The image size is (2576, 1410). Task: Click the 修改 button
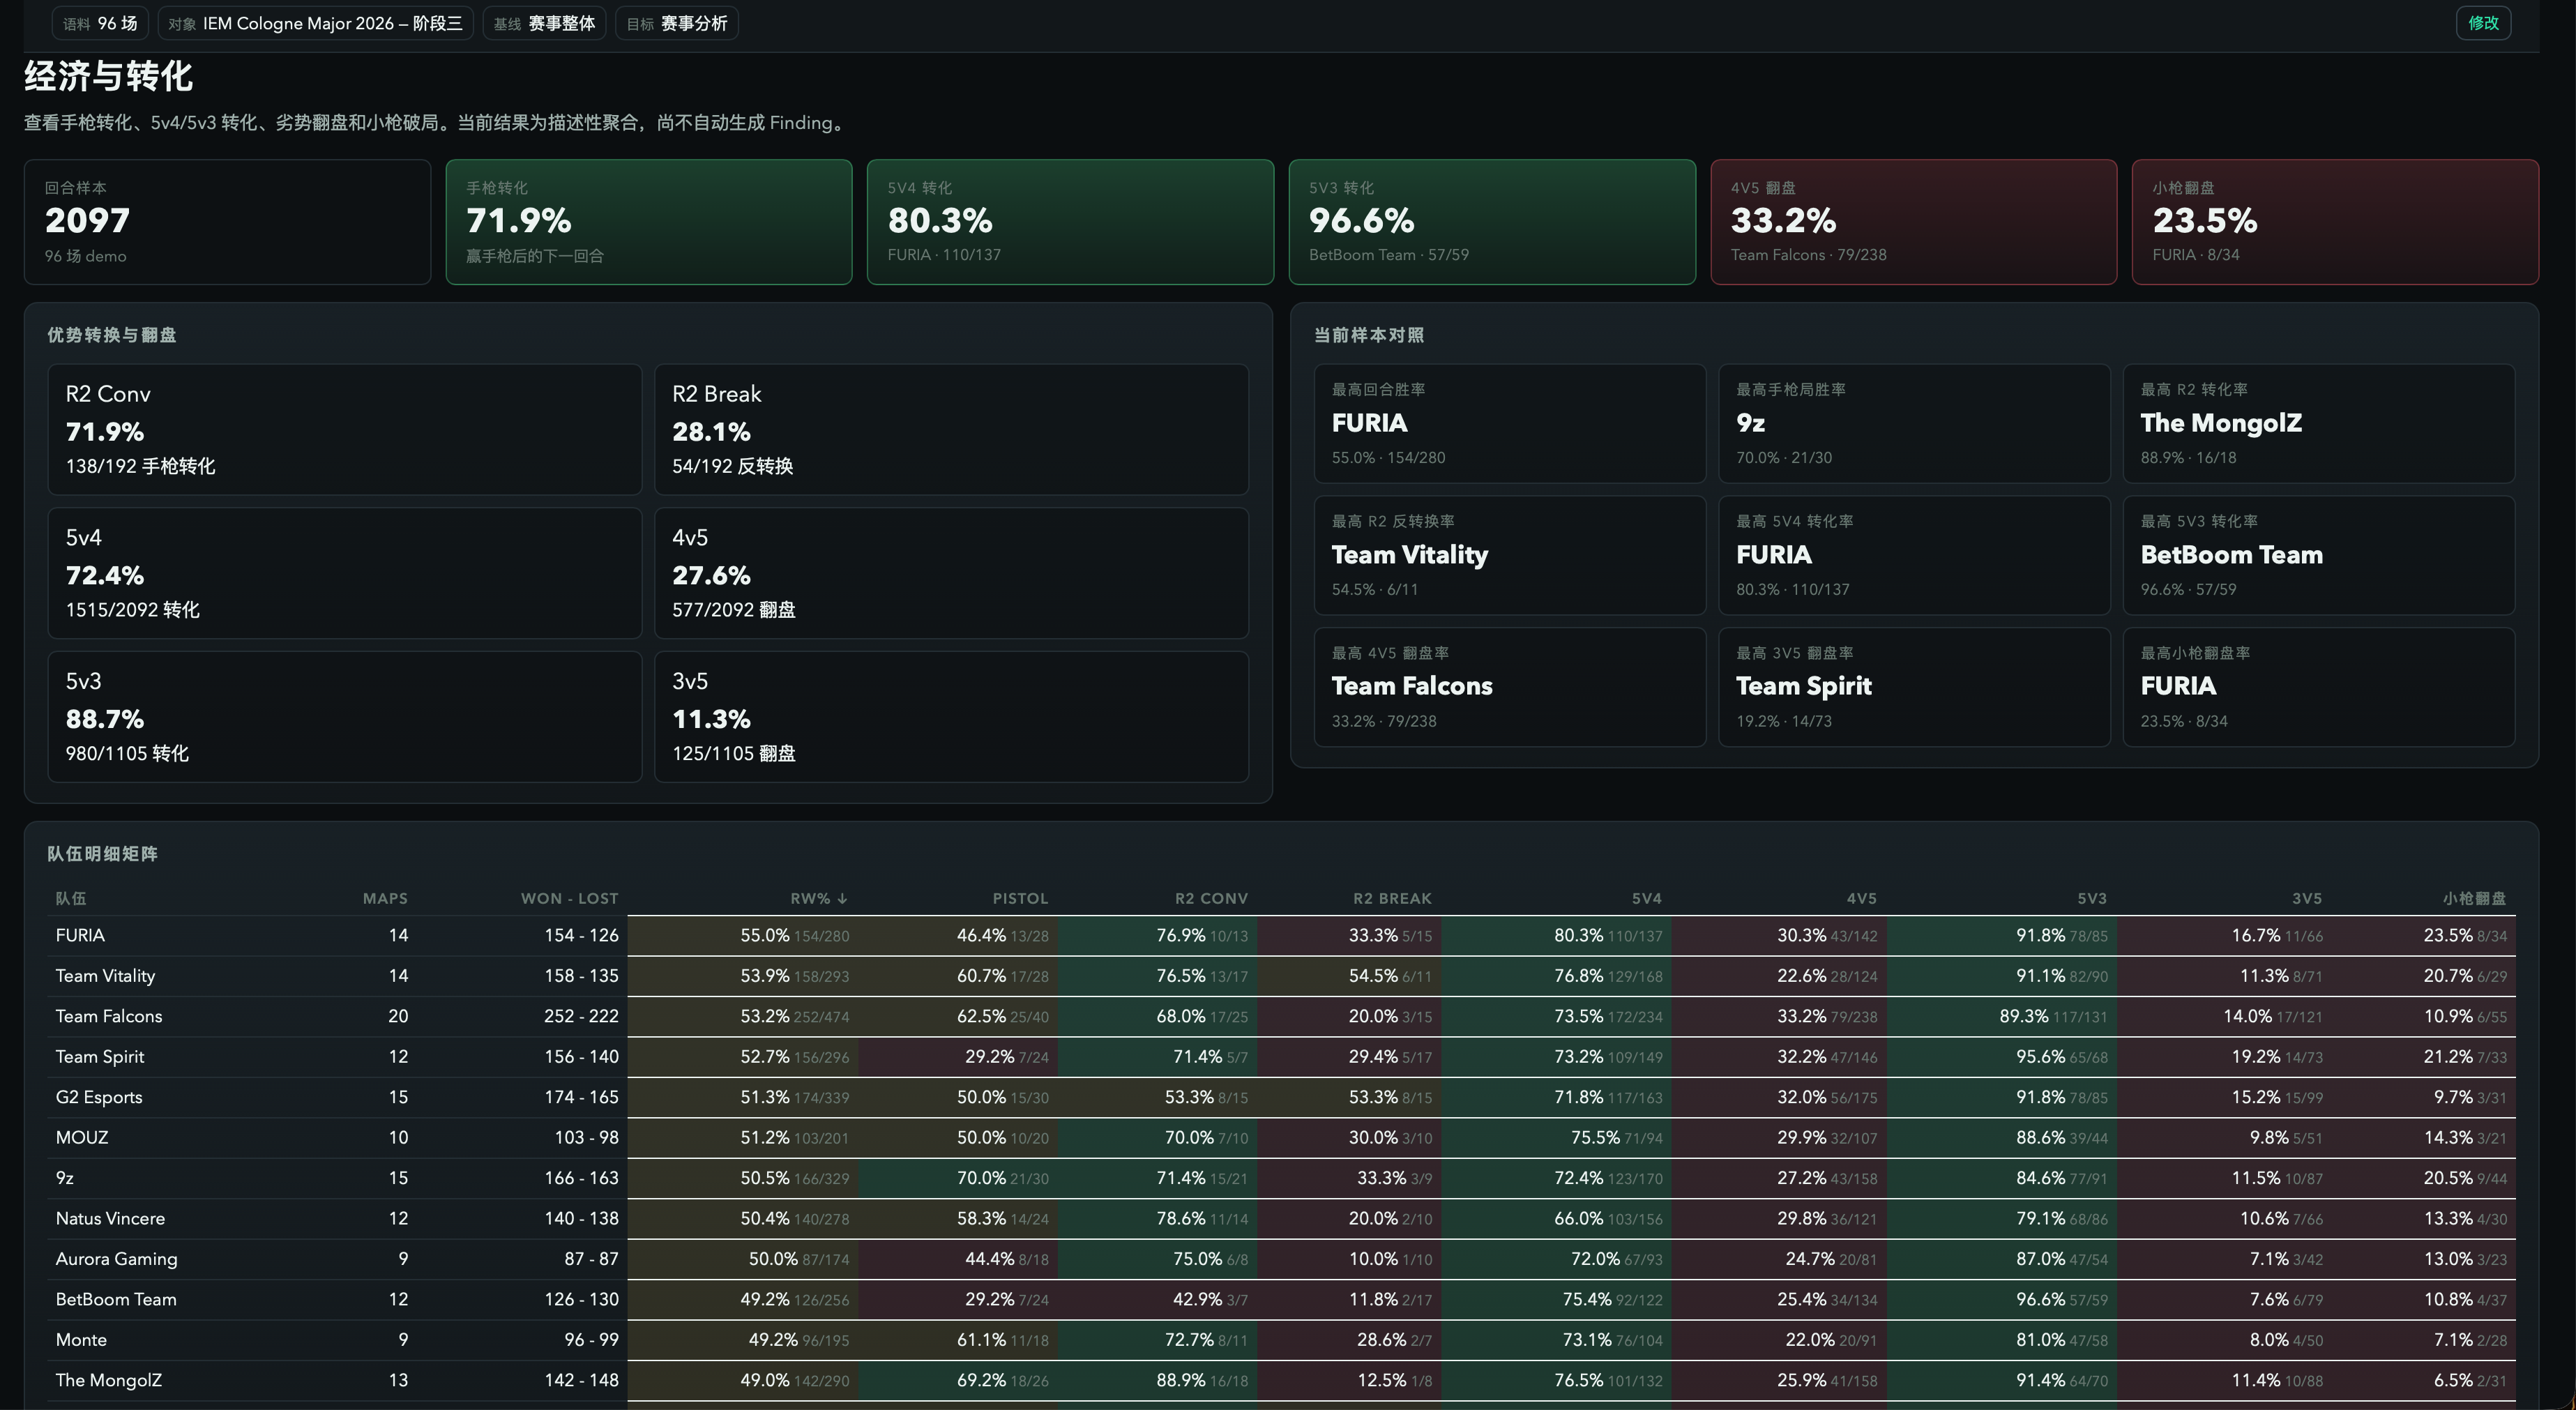pyautogui.click(x=2483, y=23)
